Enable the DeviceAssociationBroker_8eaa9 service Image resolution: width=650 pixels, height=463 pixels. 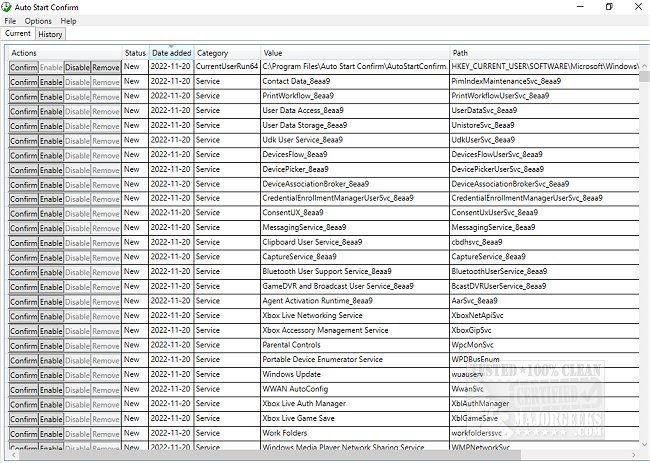tap(51, 185)
